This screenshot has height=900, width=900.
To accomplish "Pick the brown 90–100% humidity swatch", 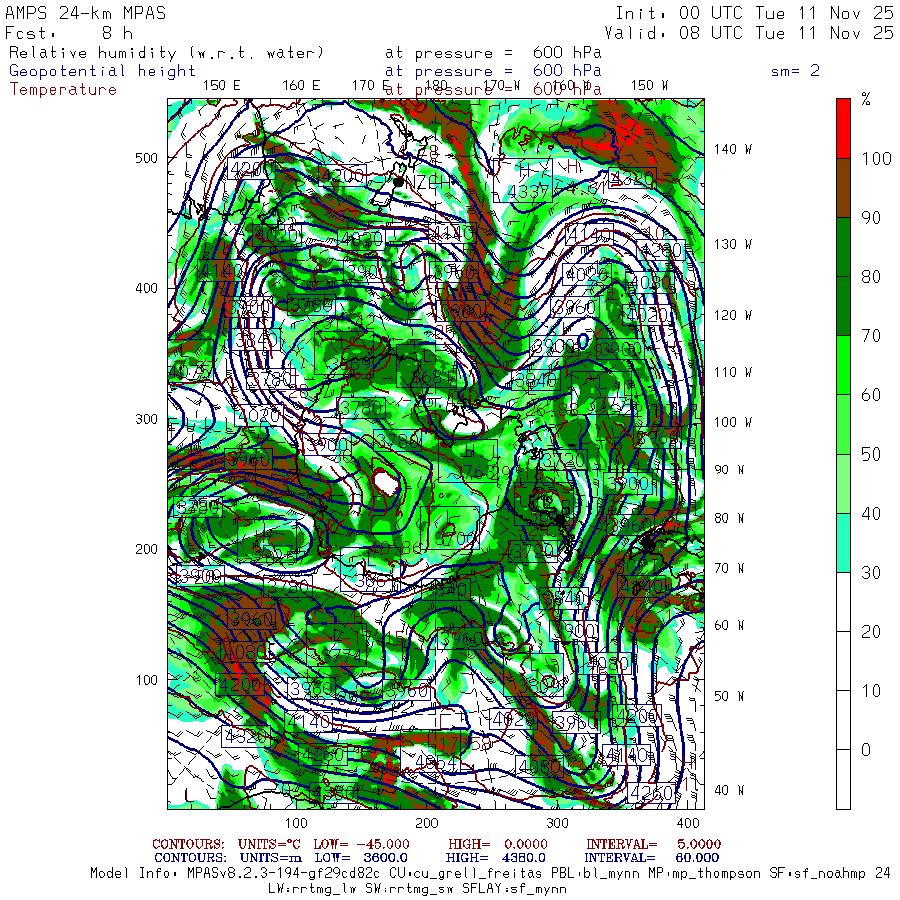I will (x=843, y=188).
